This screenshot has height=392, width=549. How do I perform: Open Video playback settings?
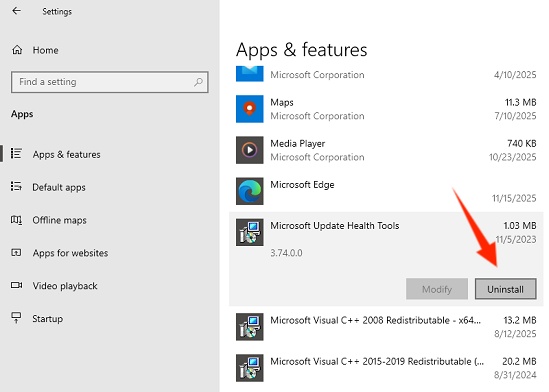tap(65, 286)
